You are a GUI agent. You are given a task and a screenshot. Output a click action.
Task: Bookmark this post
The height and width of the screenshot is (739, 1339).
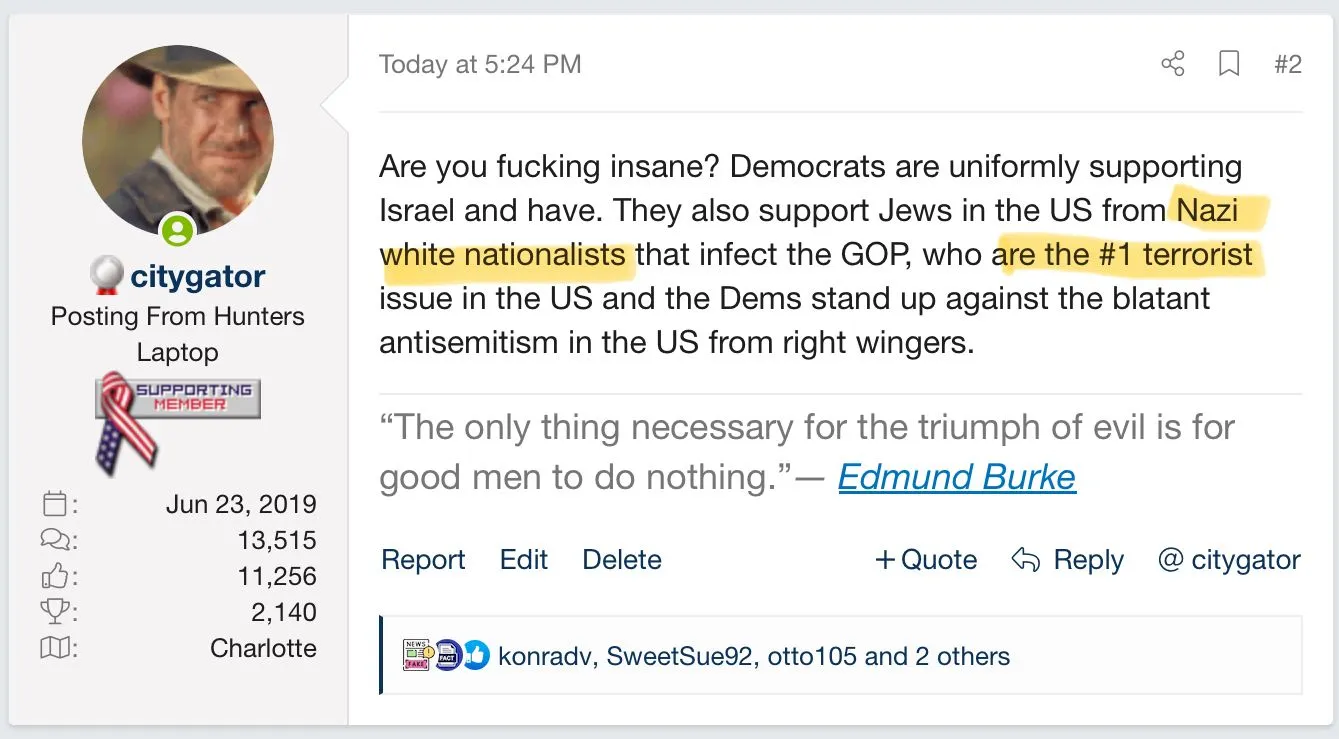(x=1229, y=65)
